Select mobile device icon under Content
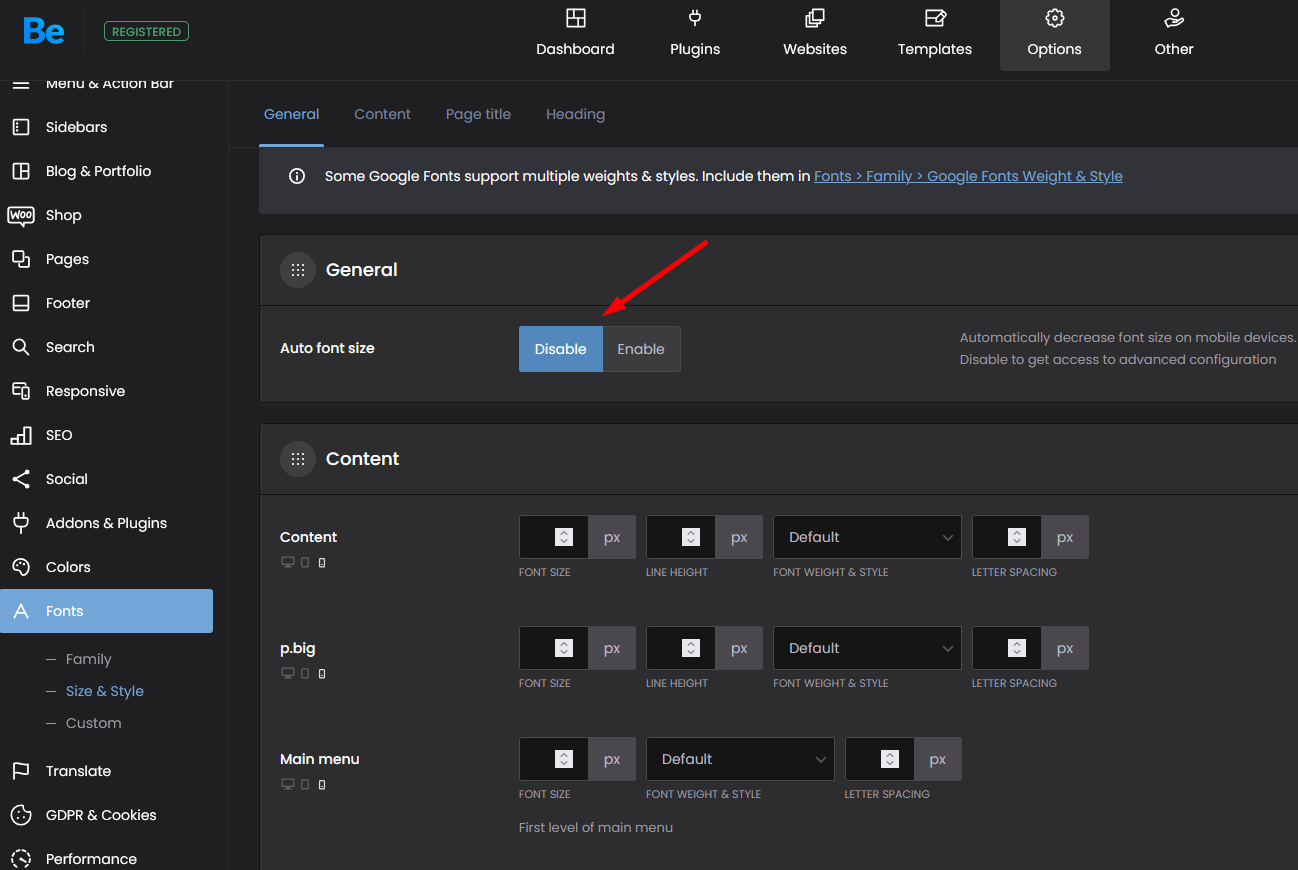The width and height of the screenshot is (1298, 870). click(x=322, y=563)
